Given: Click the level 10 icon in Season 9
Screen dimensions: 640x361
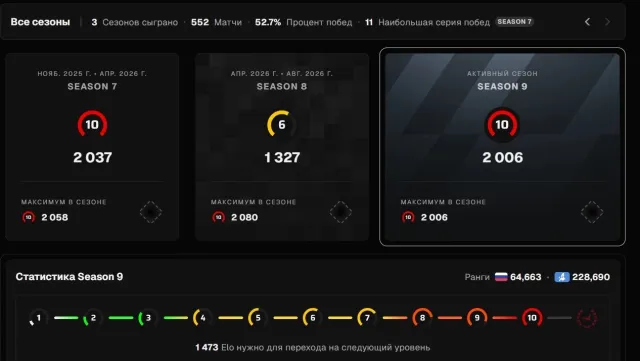Looking at the screenshot, I should pos(502,124).
